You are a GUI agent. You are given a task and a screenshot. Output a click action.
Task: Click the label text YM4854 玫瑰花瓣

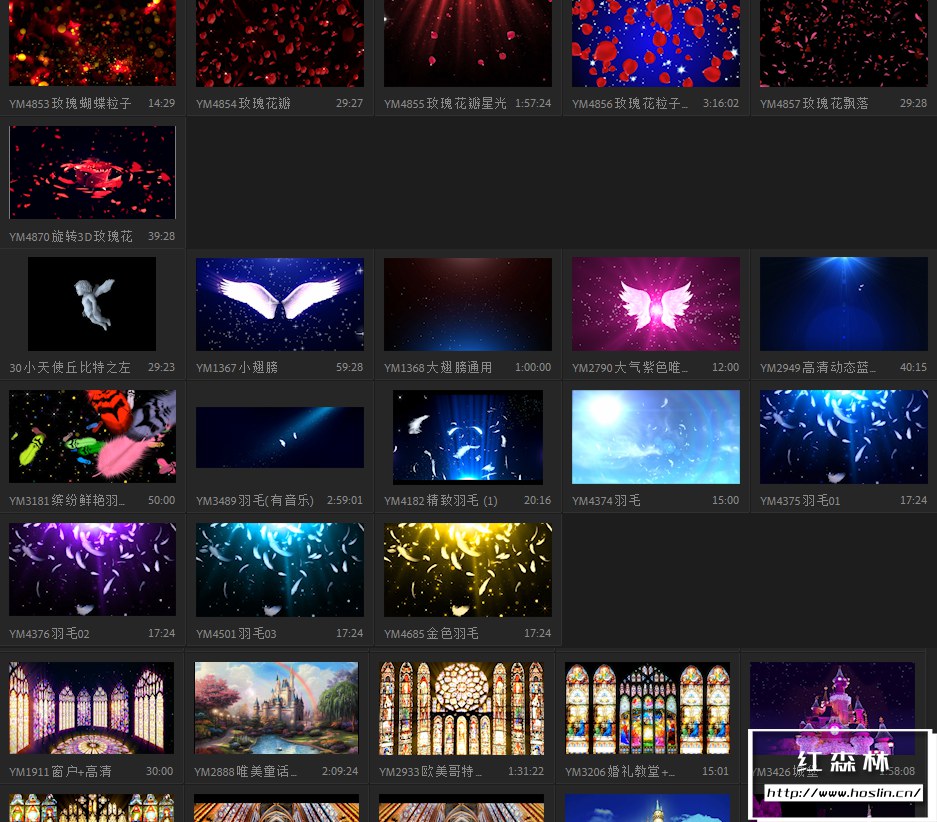(x=243, y=103)
